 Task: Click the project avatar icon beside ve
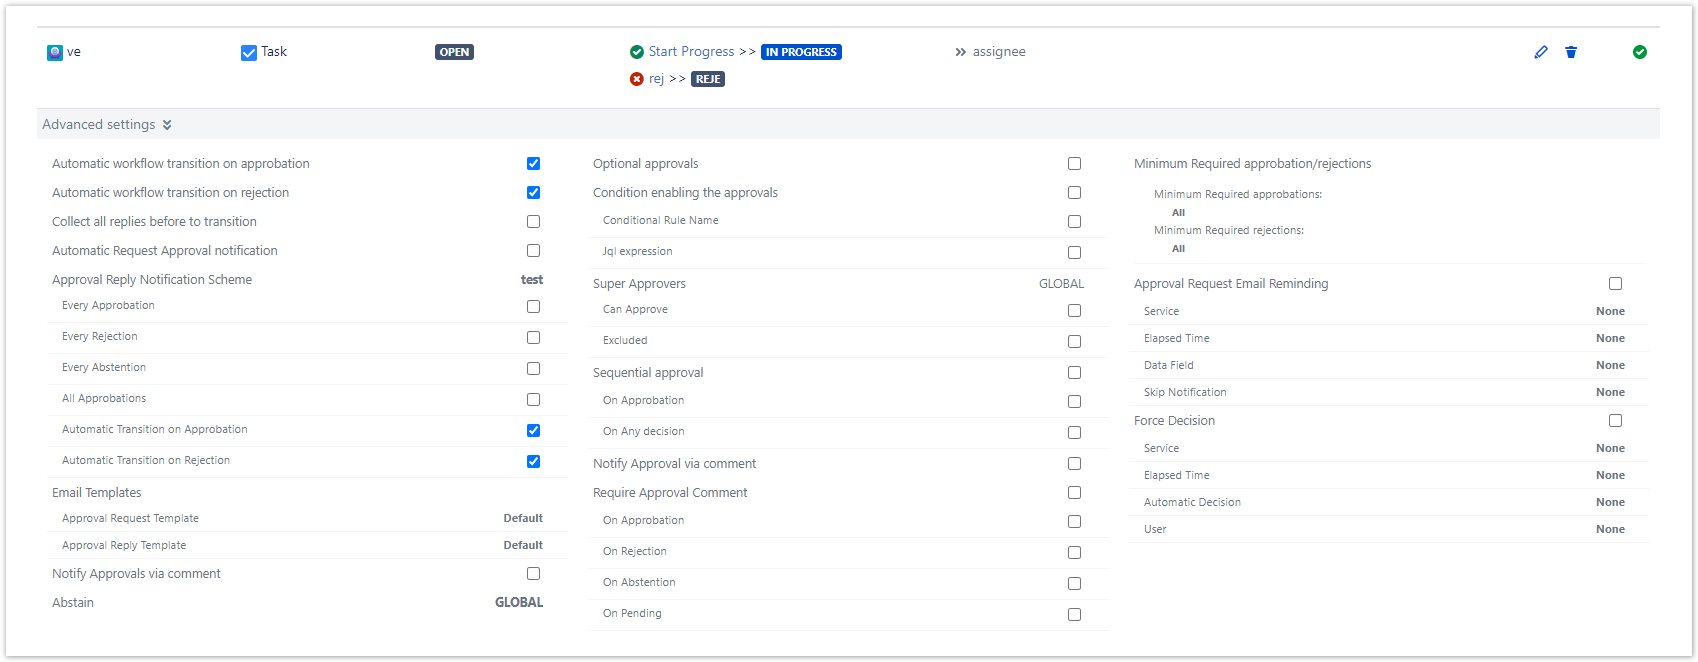(x=55, y=52)
